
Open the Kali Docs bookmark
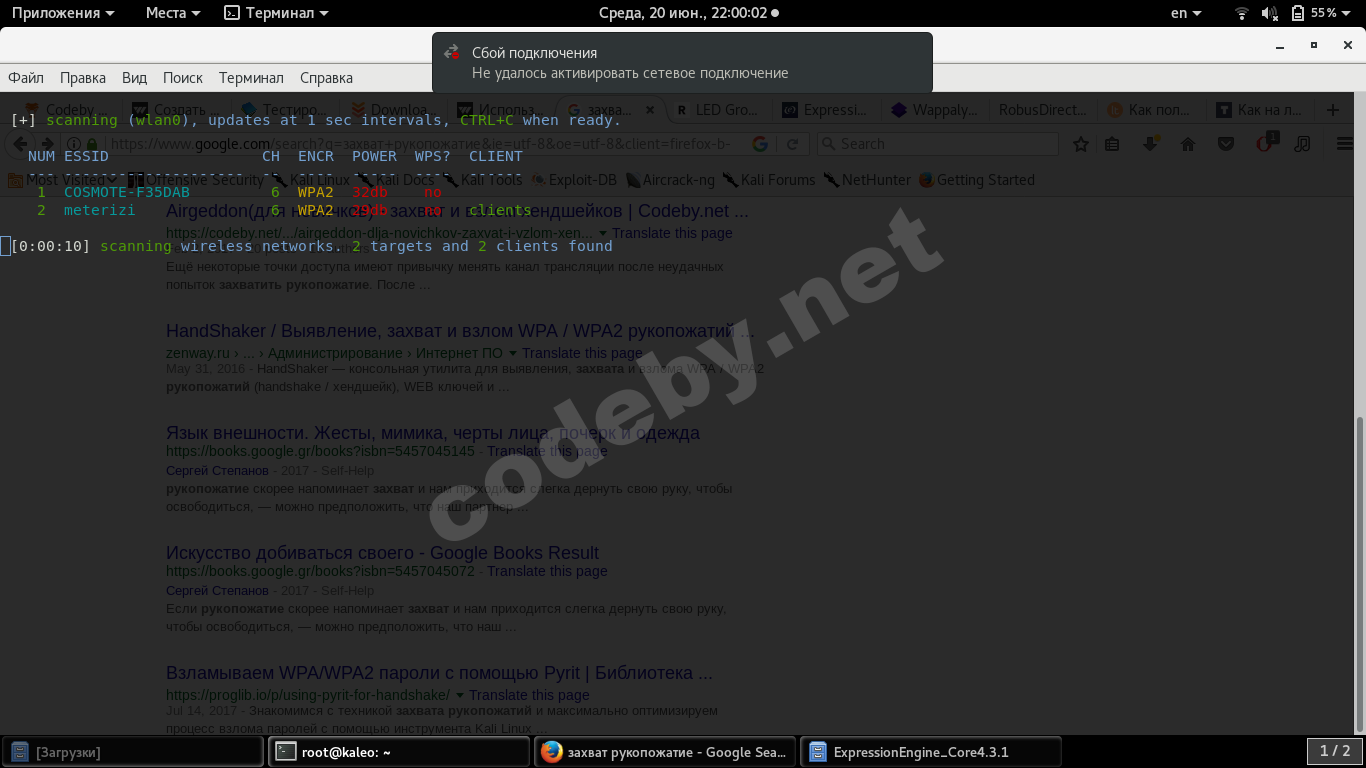[x=397, y=180]
